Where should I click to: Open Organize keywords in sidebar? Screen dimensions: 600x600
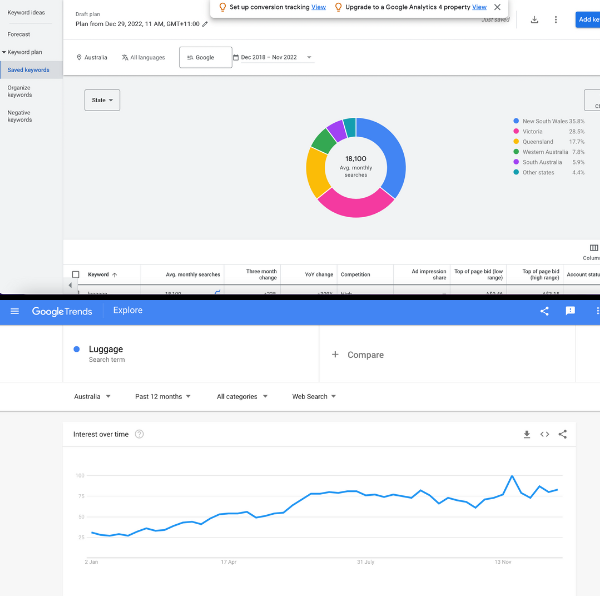(20, 91)
